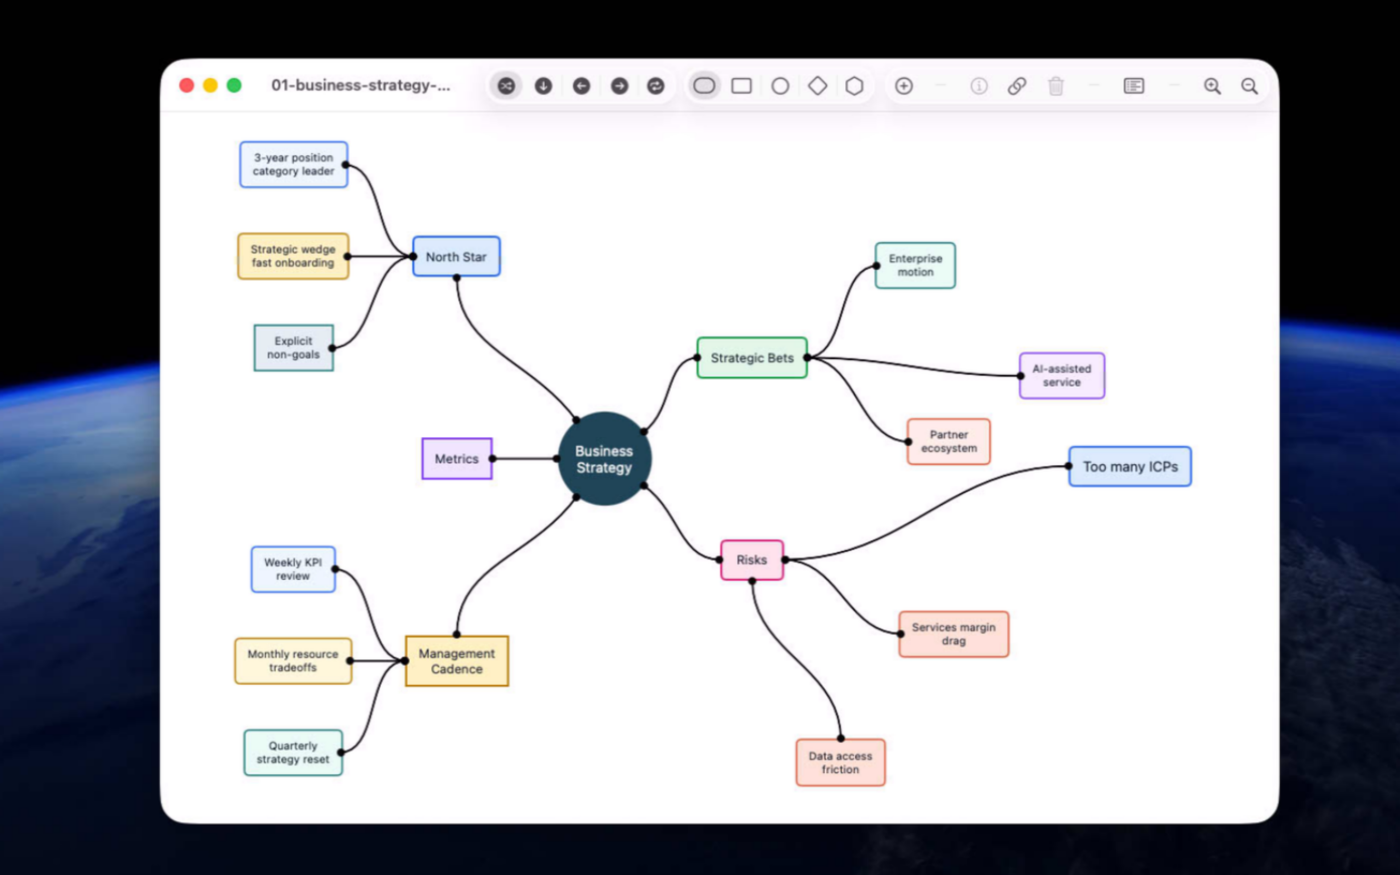Screen dimensions: 1400x875
Task: Click the link connection icon
Action: click(x=1017, y=86)
